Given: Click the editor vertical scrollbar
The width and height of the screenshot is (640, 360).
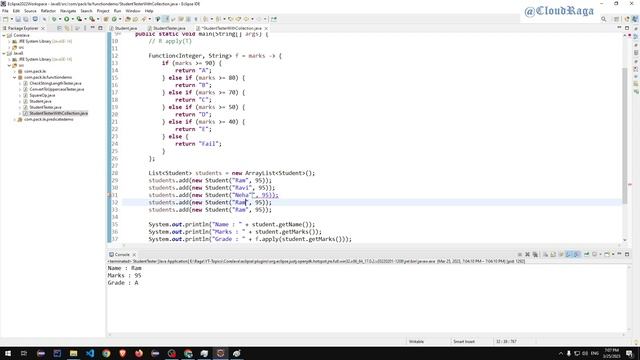Looking at the screenshot, I should (x=625, y=136).
